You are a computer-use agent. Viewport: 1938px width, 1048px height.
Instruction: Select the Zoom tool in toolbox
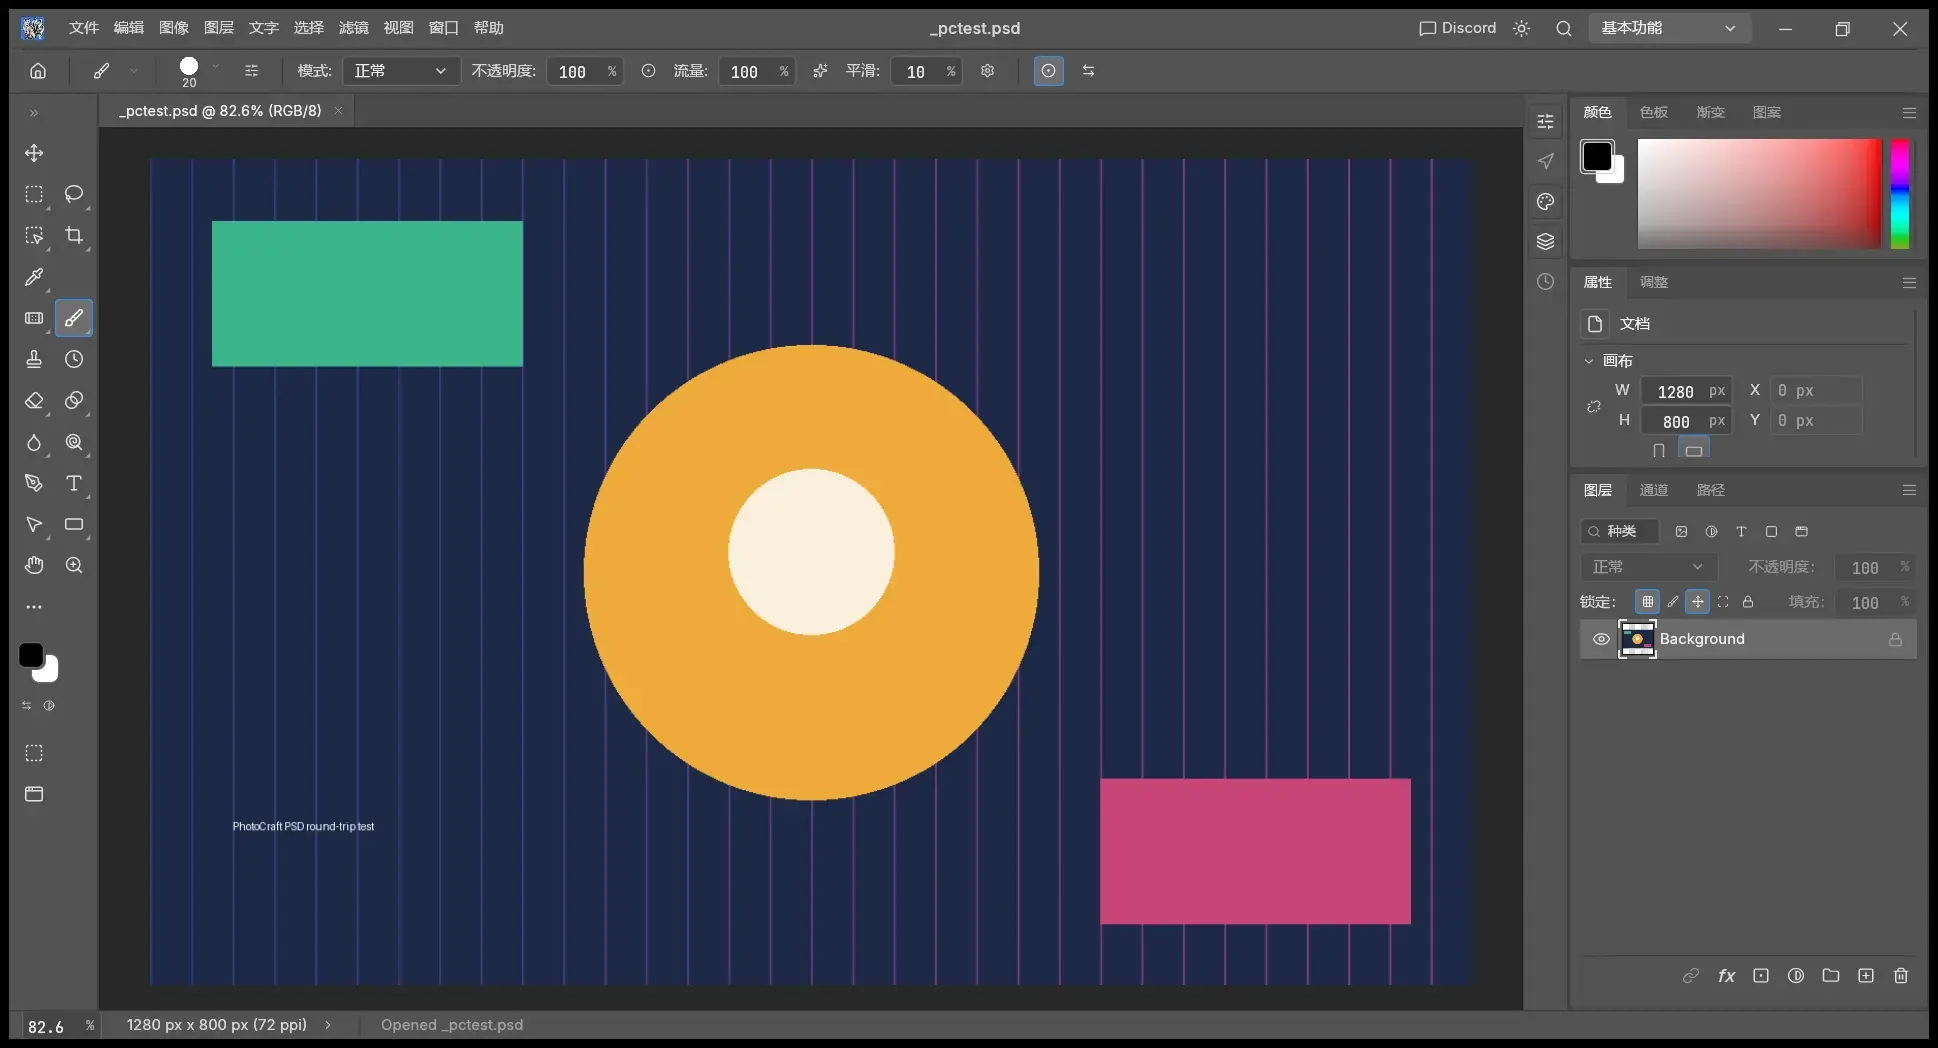(74, 565)
